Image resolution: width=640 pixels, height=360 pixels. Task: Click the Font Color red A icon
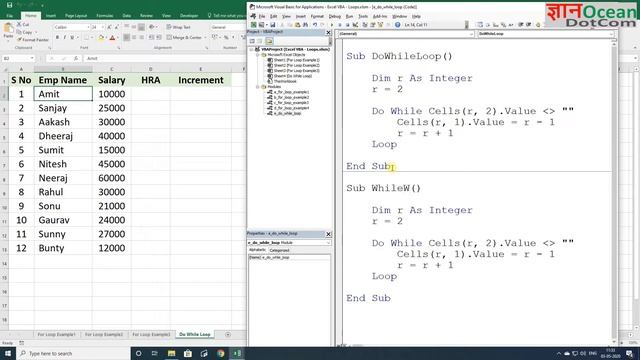[112, 38]
